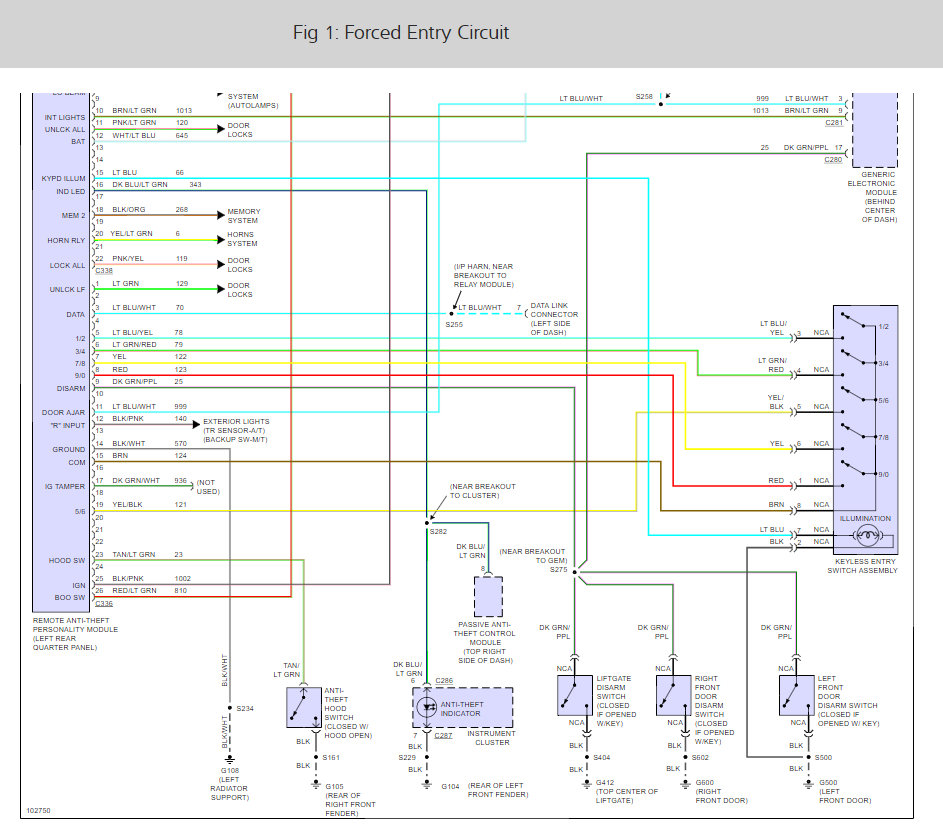
Task: Click the 'Fig 1: Forced Entry Circuit' title
Action: (401, 32)
